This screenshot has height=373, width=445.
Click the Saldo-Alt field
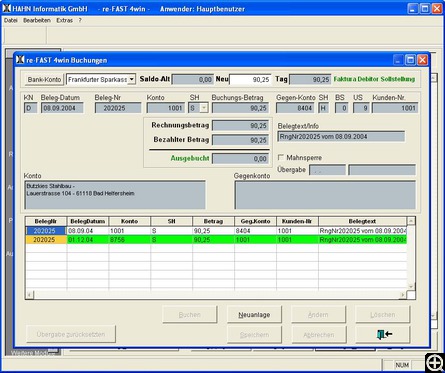(x=193, y=79)
